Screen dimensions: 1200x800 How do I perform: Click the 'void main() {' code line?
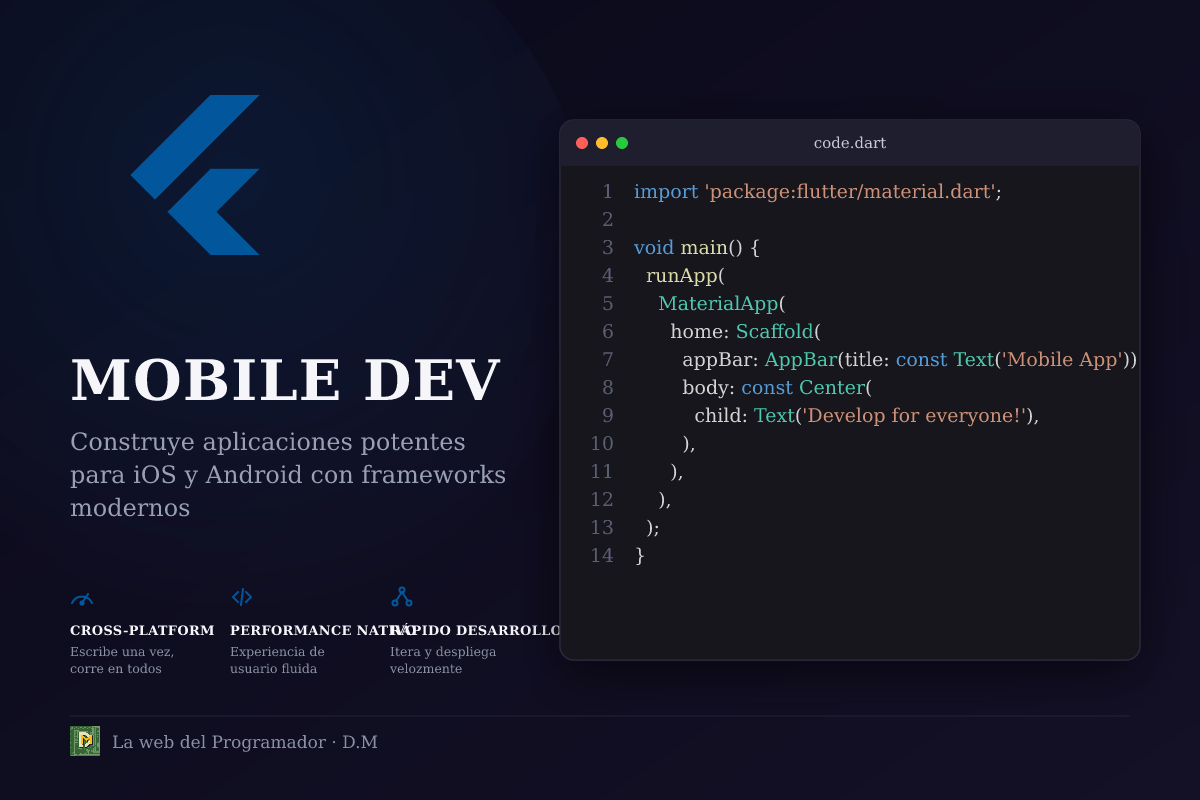pos(697,248)
